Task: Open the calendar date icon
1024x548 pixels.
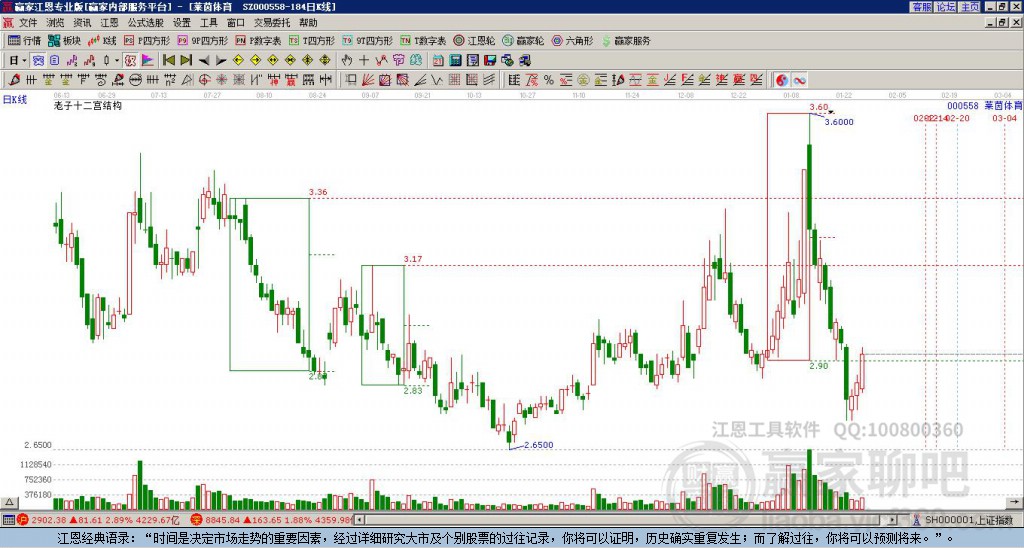Action: tap(438, 60)
